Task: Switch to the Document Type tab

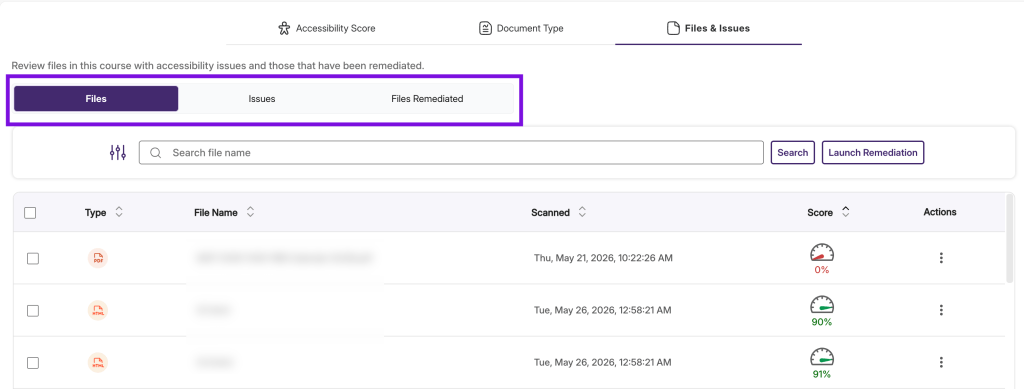Action: pos(521,28)
